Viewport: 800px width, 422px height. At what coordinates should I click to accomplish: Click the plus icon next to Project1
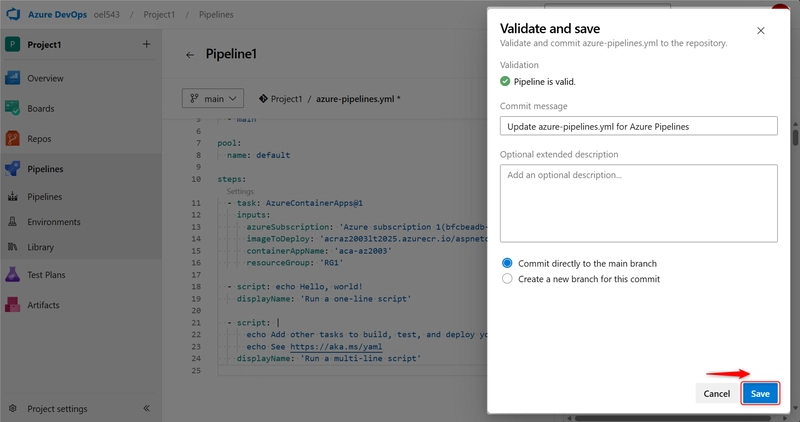click(146, 44)
